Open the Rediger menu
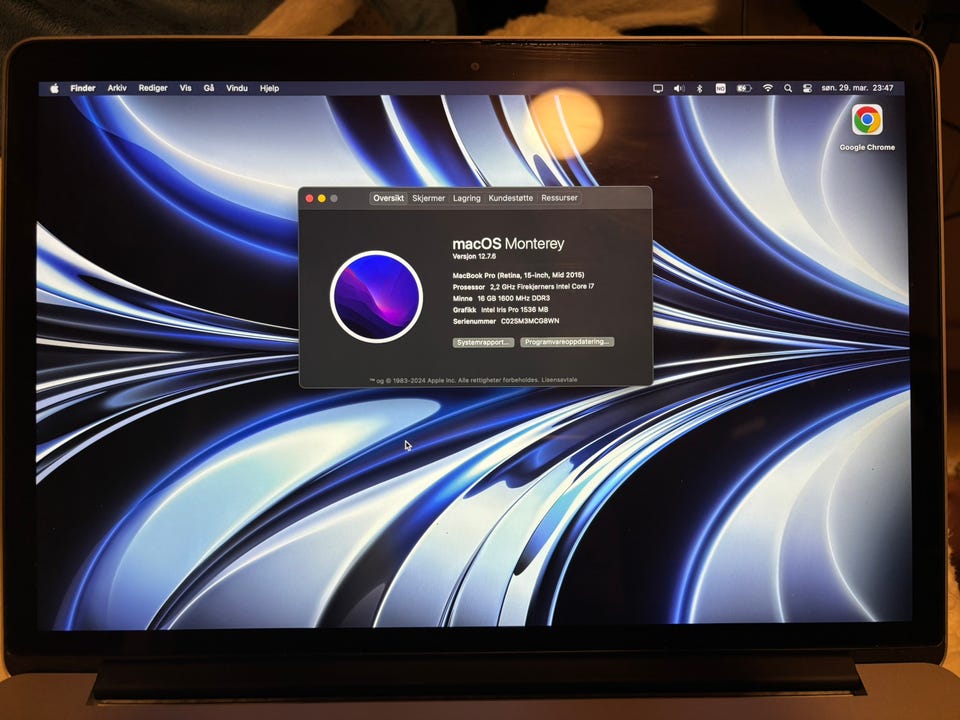The width and height of the screenshot is (960, 720). click(153, 88)
